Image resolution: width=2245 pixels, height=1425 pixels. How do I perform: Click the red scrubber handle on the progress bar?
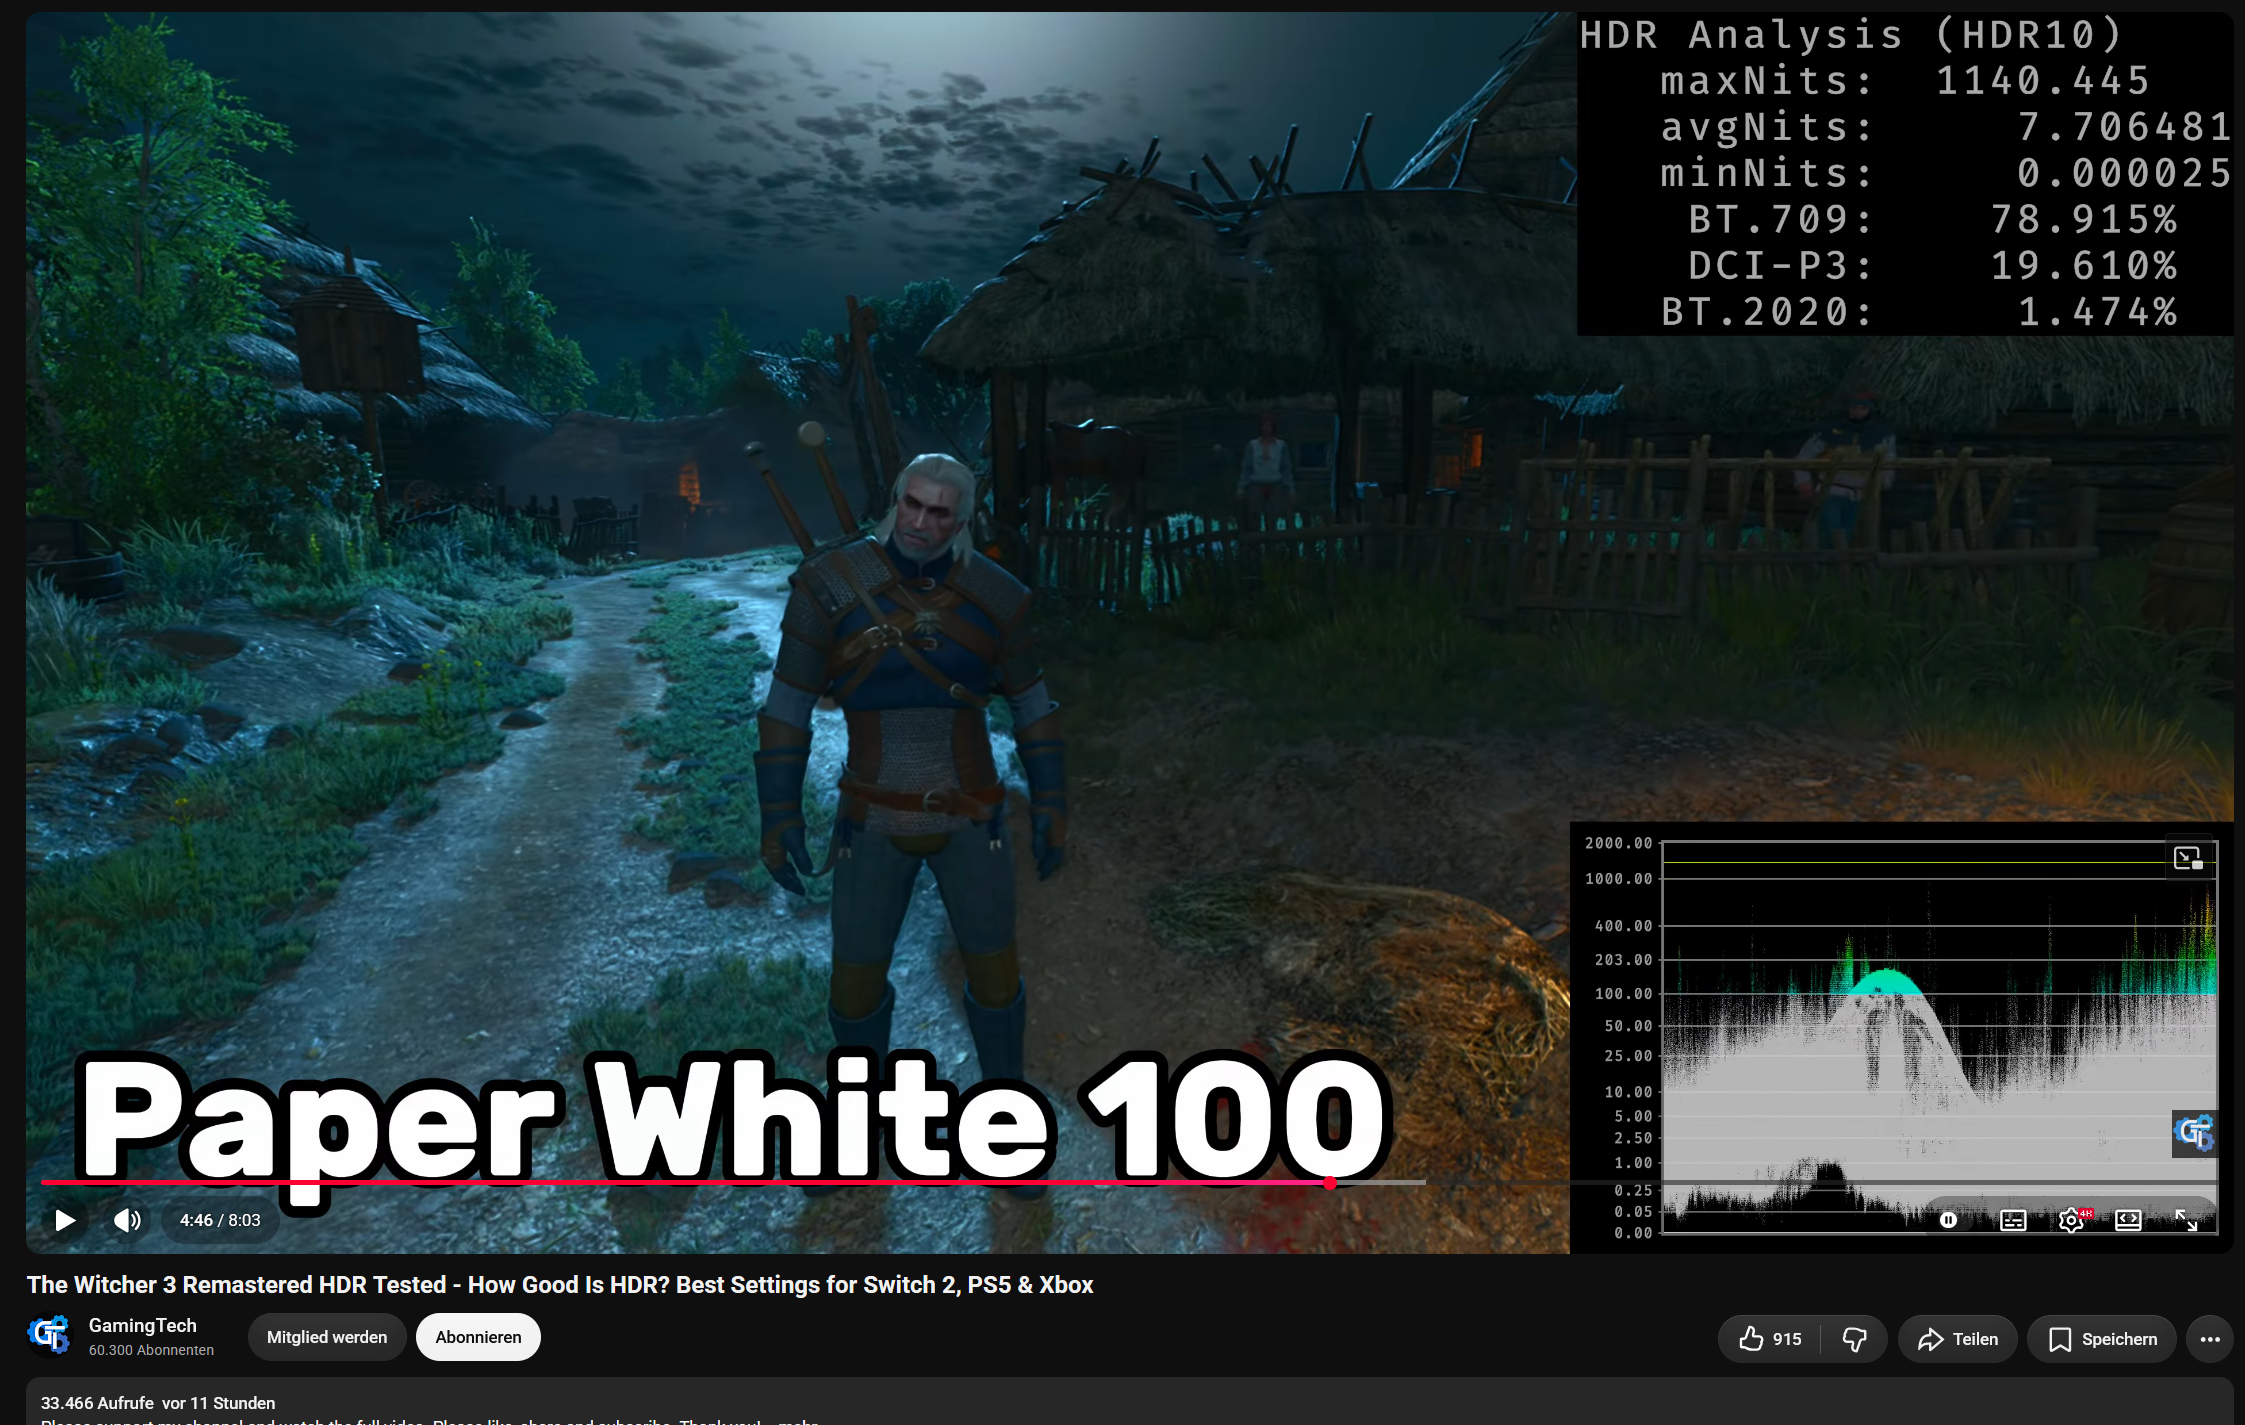pos(1330,1183)
